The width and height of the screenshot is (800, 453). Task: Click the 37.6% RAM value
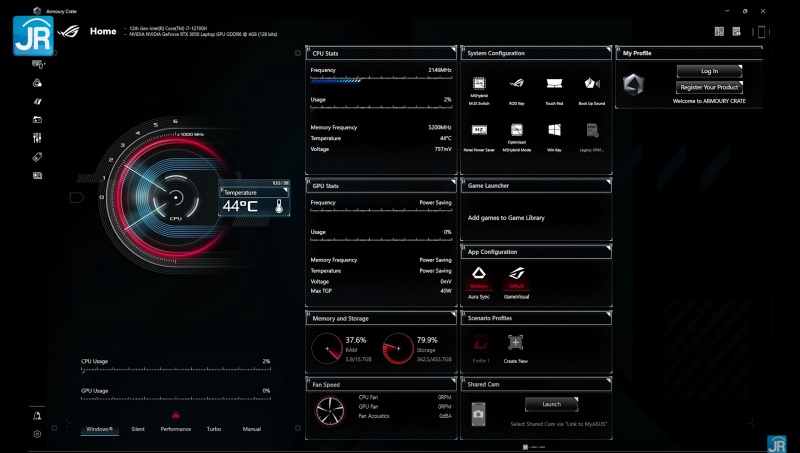pyautogui.click(x=356, y=340)
